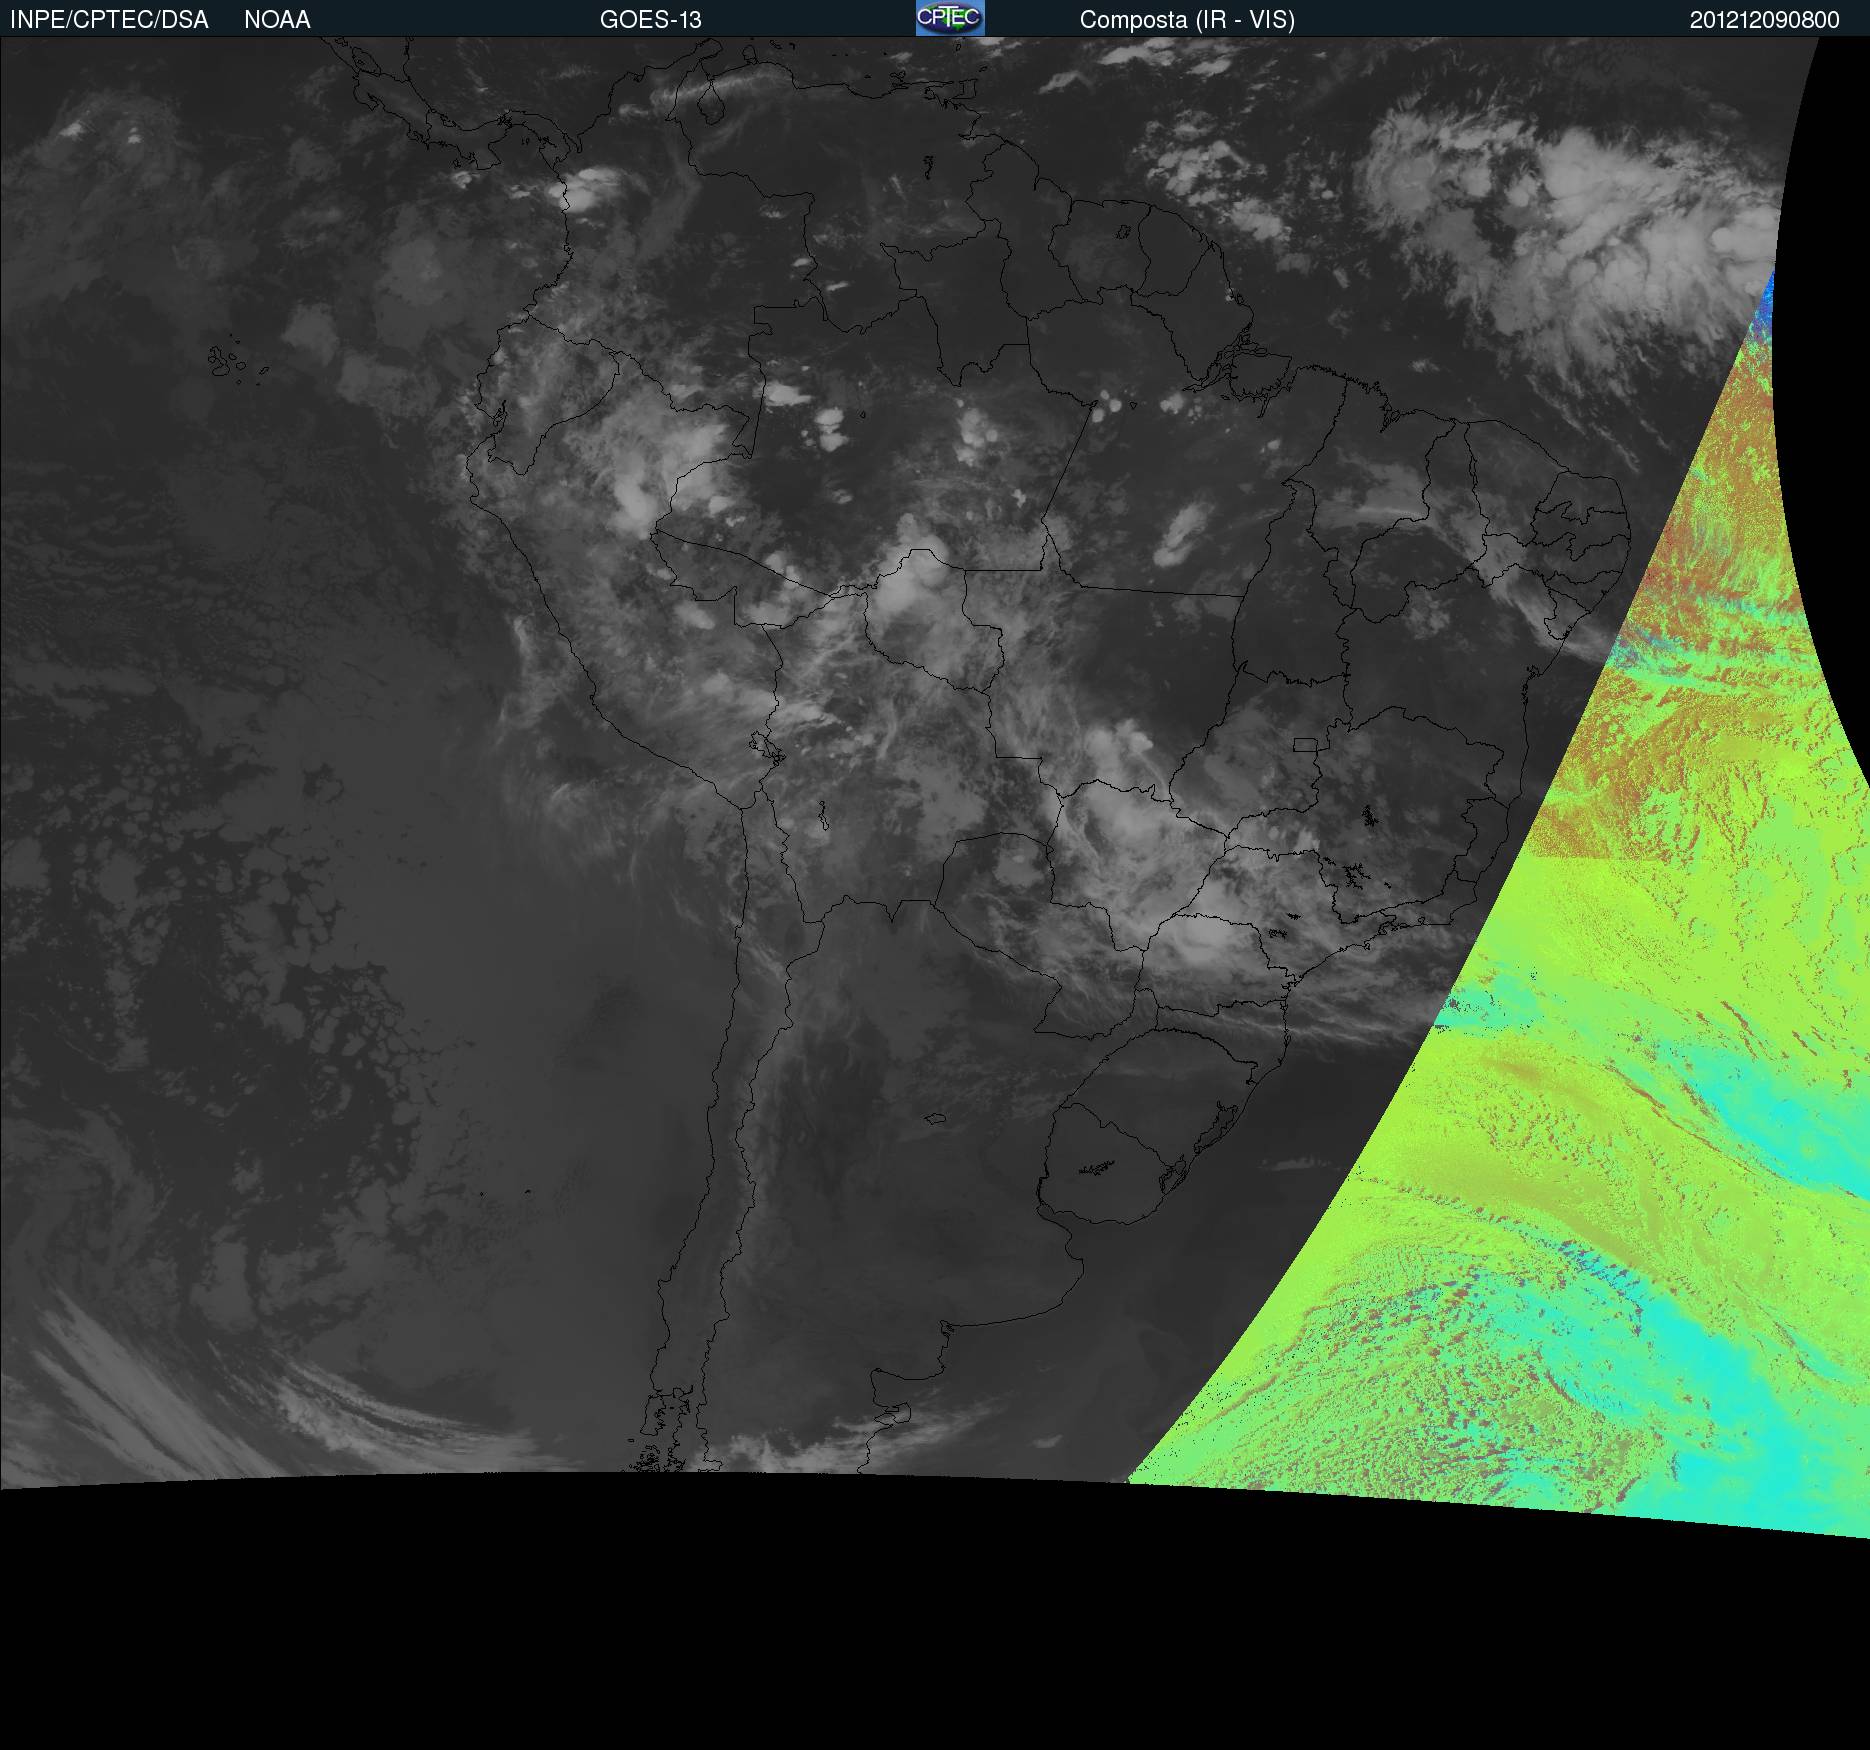This screenshot has height=1750, width=1870.
Task: Click the INPE/CPTEC/DSA header text
Action: click(x=109, y=20)
